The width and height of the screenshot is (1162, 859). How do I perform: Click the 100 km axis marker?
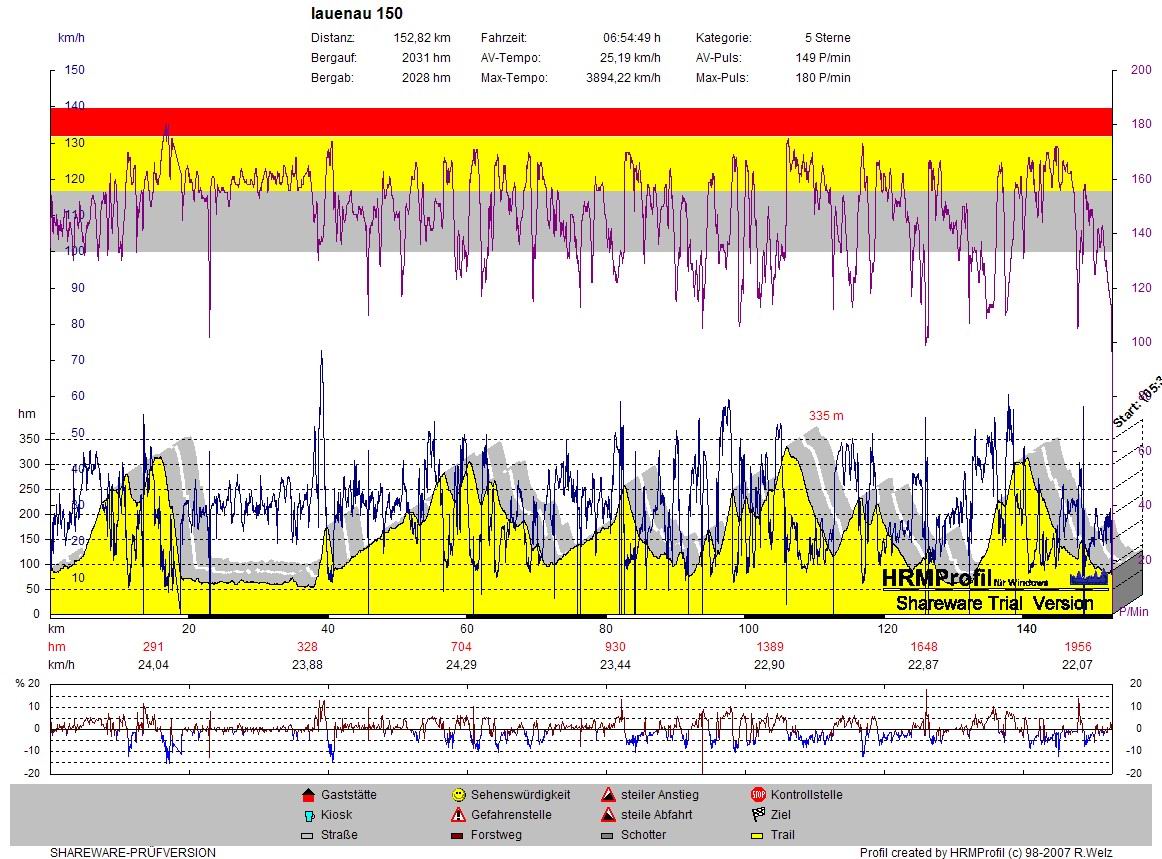click(x=748, y=629)
